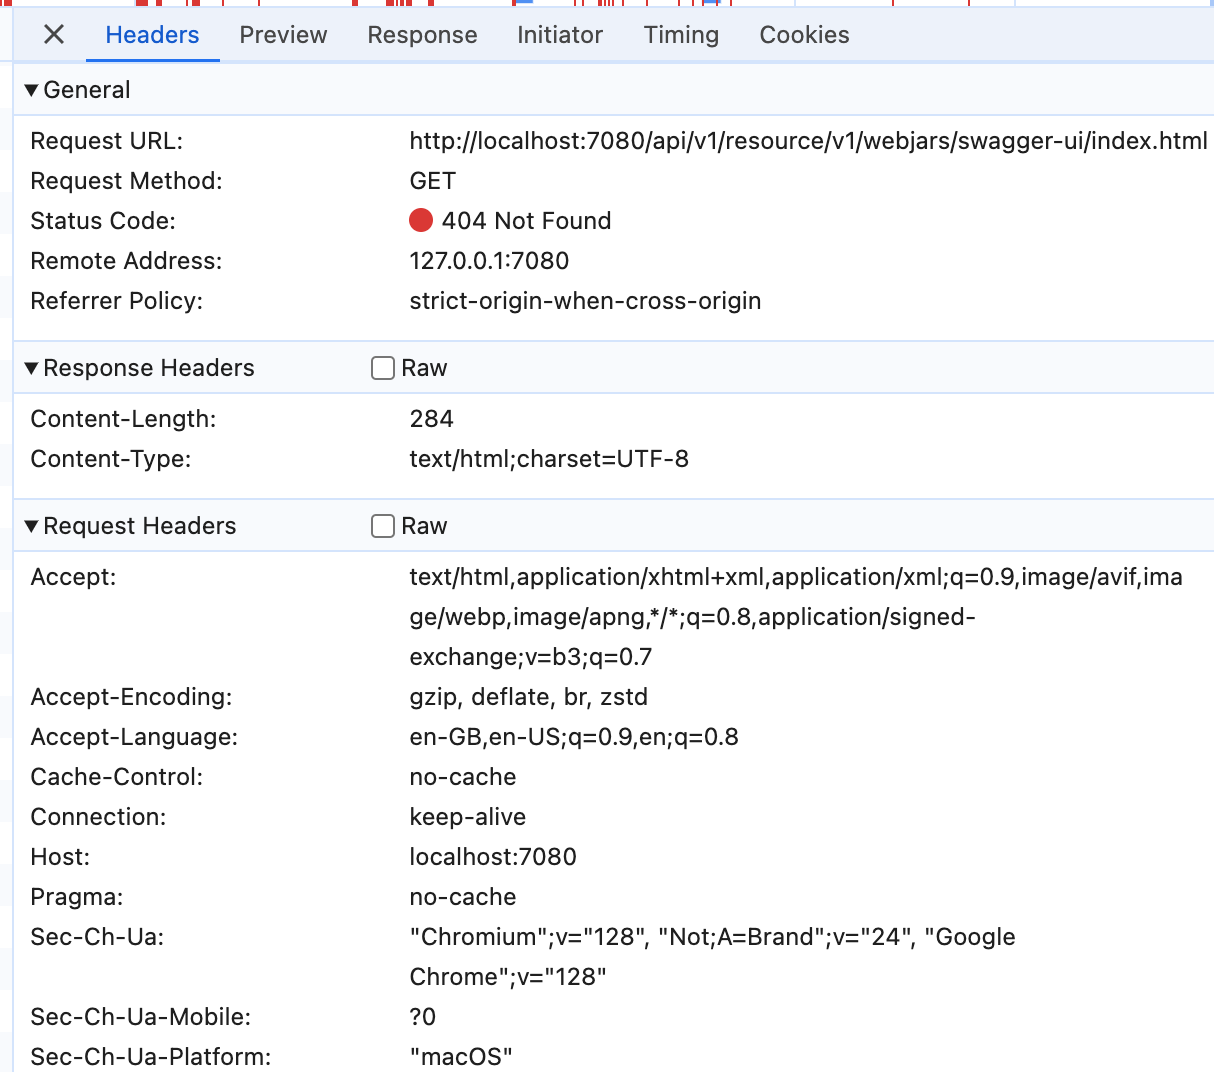Open the Timing tab
Image resolution: width=1214 pixels, height=1072 pixels.
coord(681,34)
